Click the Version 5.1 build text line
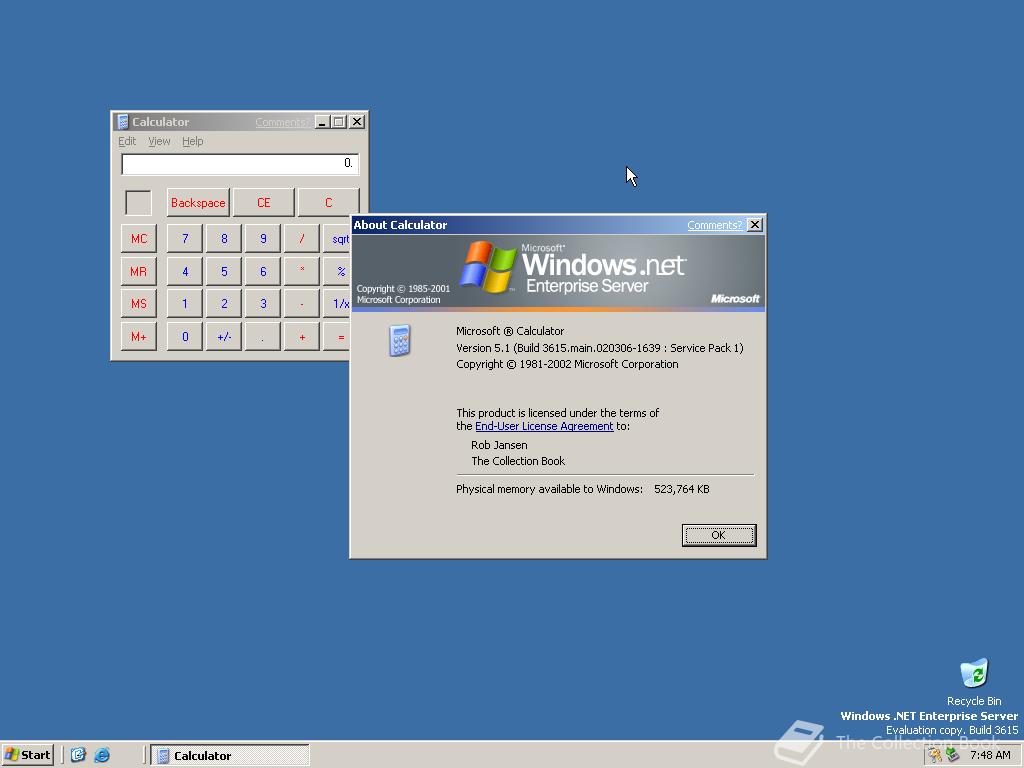The image size is (1024, 768). tap(600, 348)
